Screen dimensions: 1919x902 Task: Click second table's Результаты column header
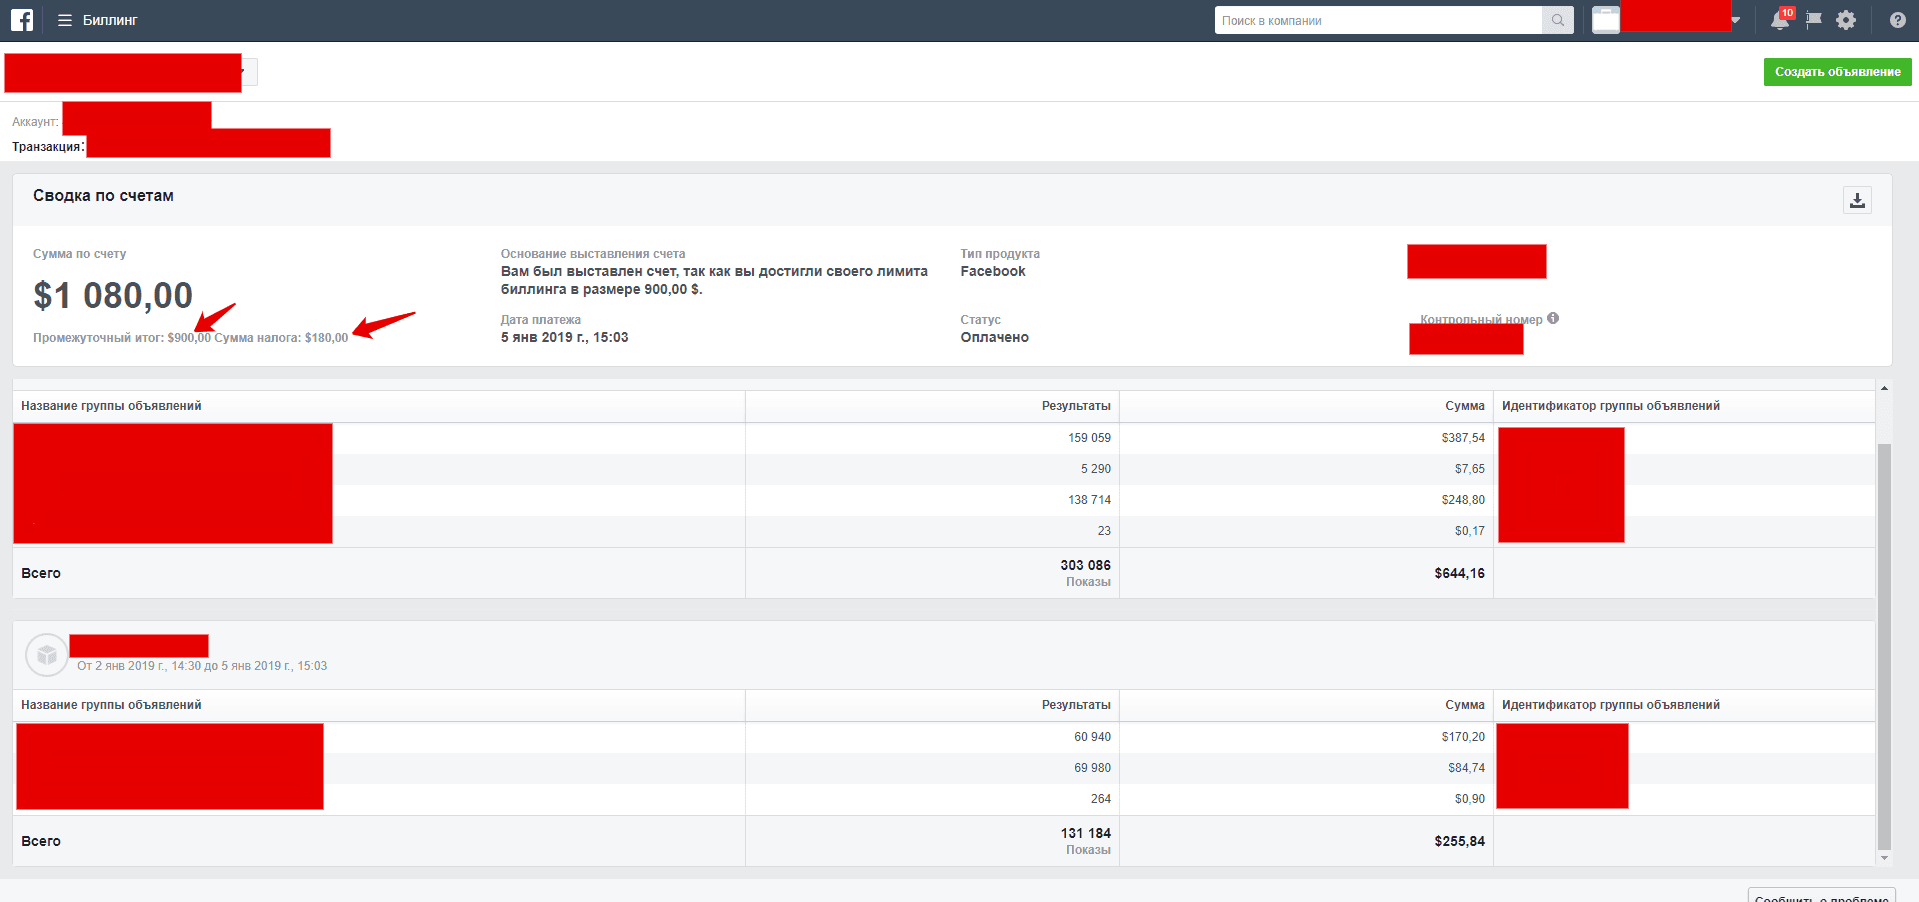click(x=1076, y=705)
